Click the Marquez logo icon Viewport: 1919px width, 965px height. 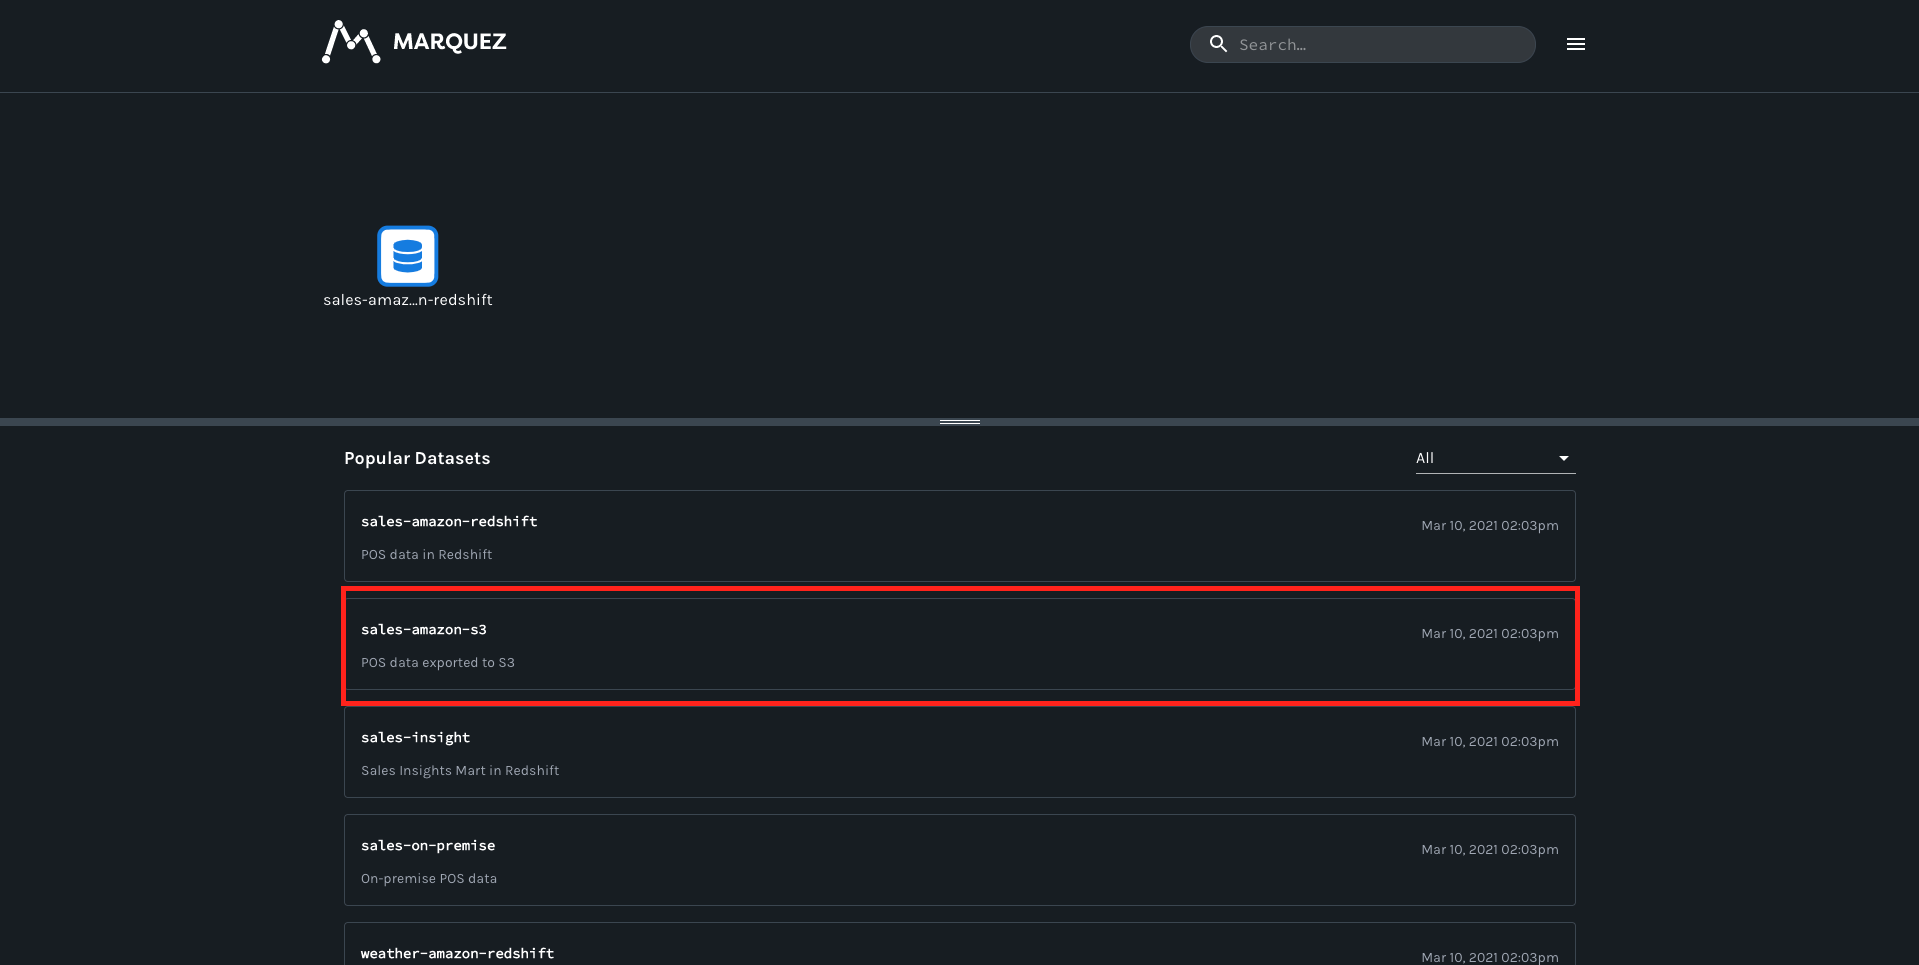point(350,41)
